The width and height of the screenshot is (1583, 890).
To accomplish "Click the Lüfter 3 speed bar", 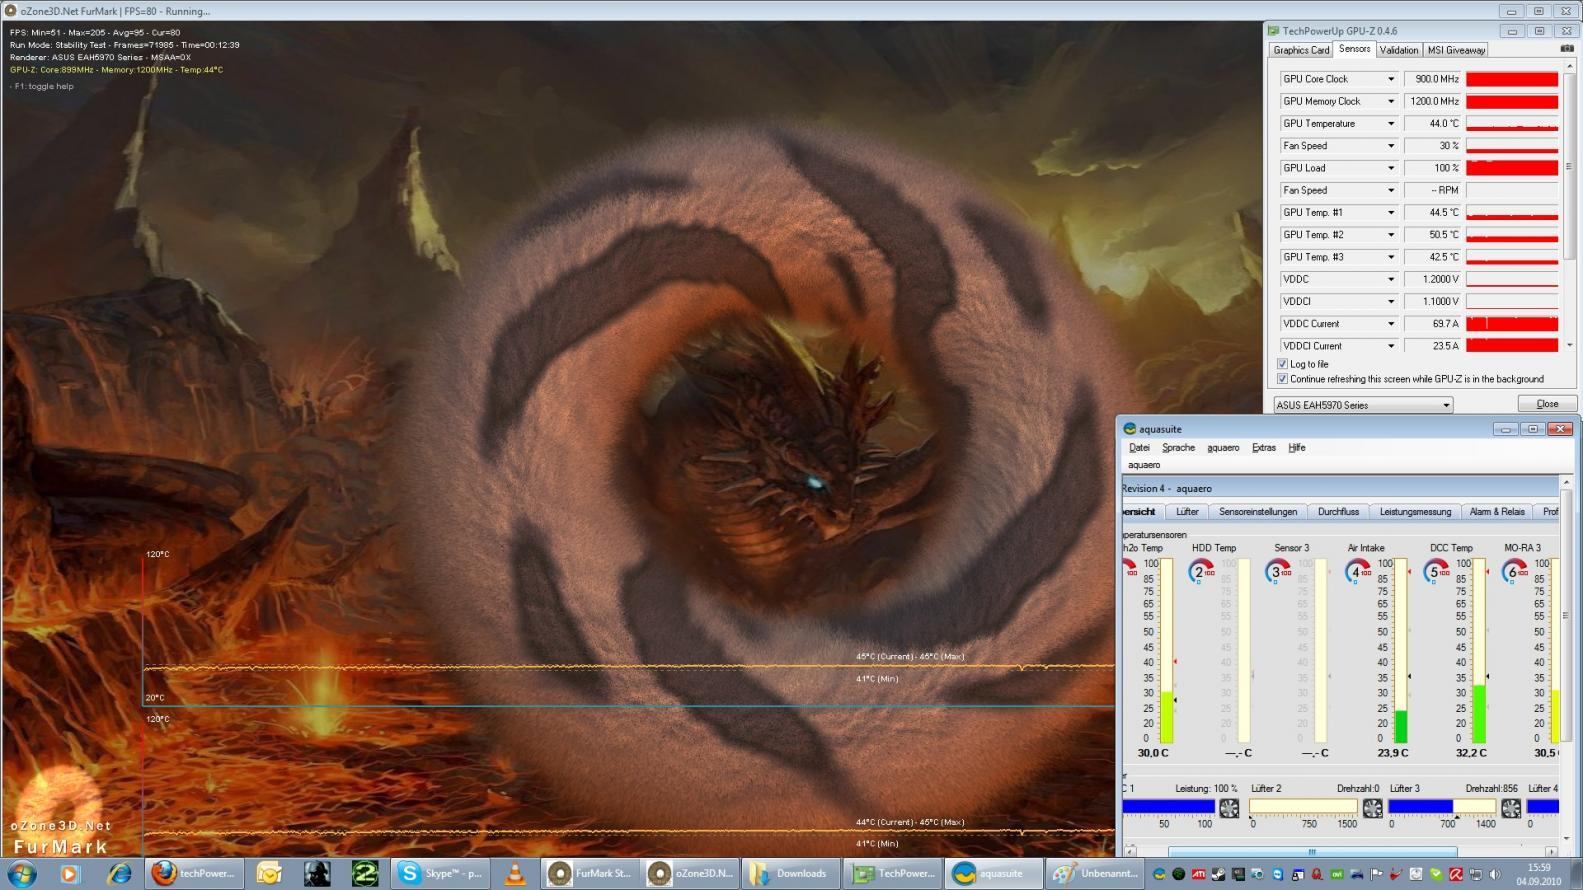I will click(1442, 806).
